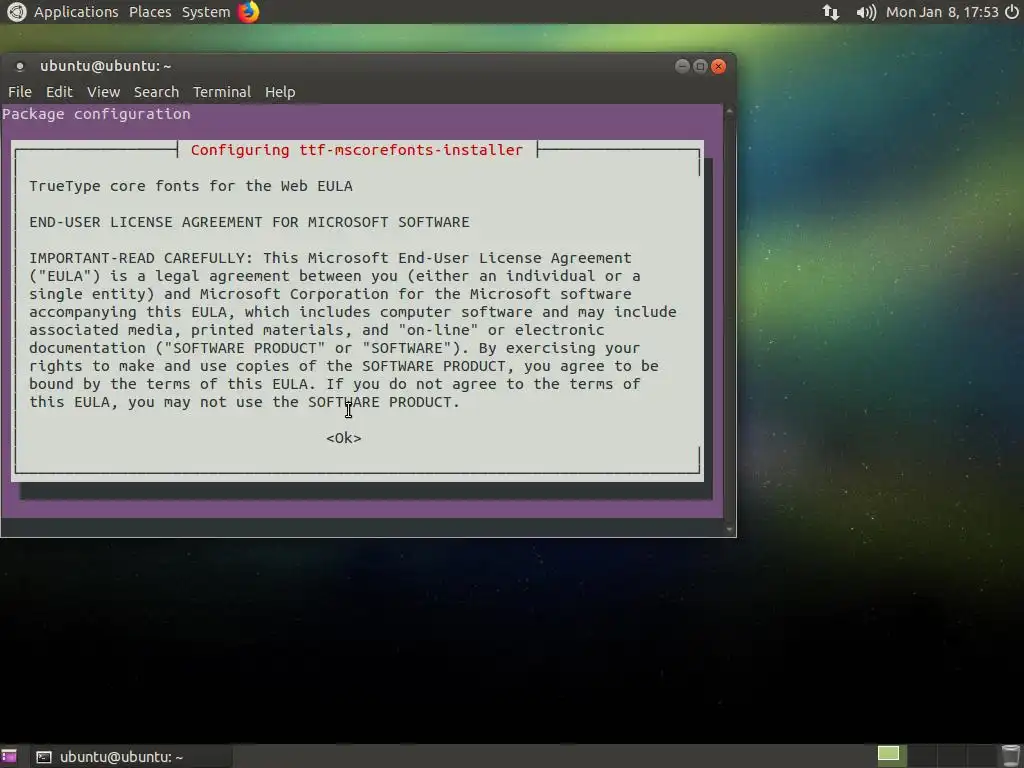Click the terminal window menu dot icon

[20, 66]
